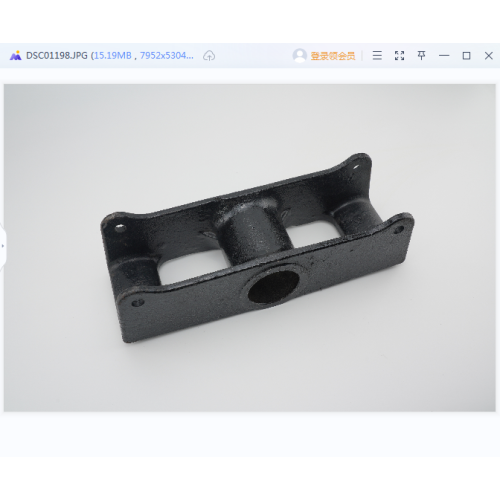The height and width of the screenshot is (500, 500).
Task: Maximize the image viewer window
Action: 466,56
